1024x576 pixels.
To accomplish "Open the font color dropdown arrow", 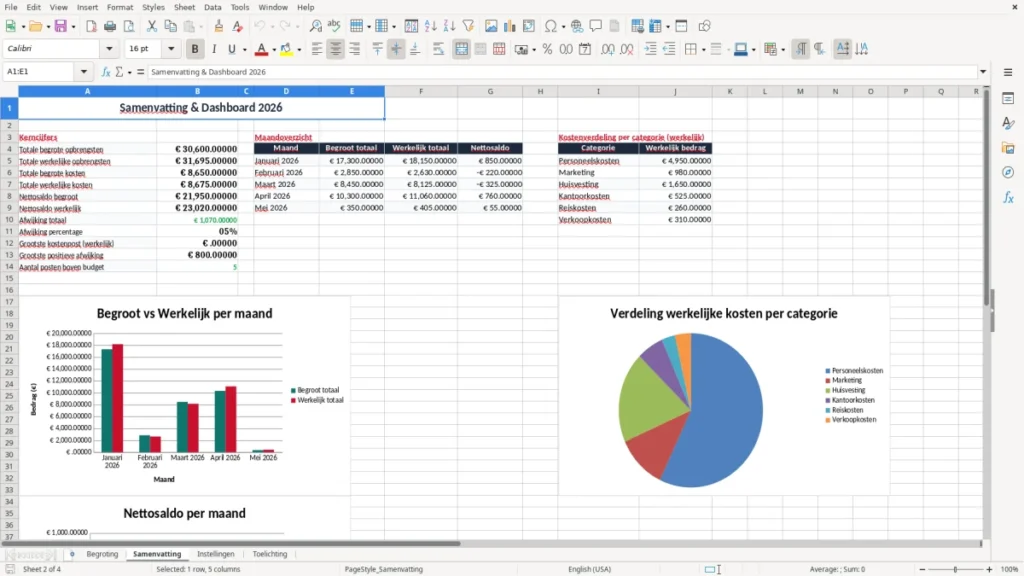I will pos(274,50).
